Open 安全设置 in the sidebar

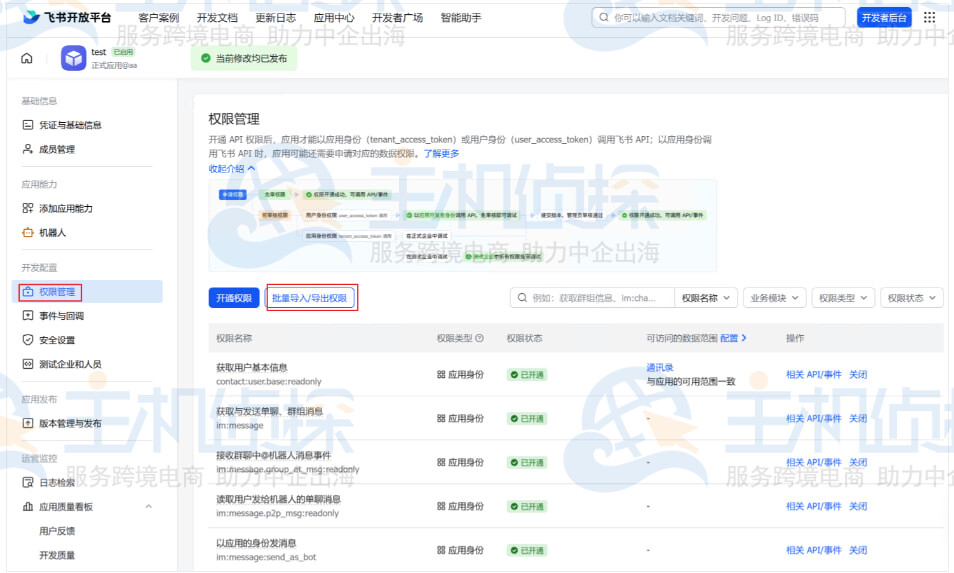[x=56, y=340]
